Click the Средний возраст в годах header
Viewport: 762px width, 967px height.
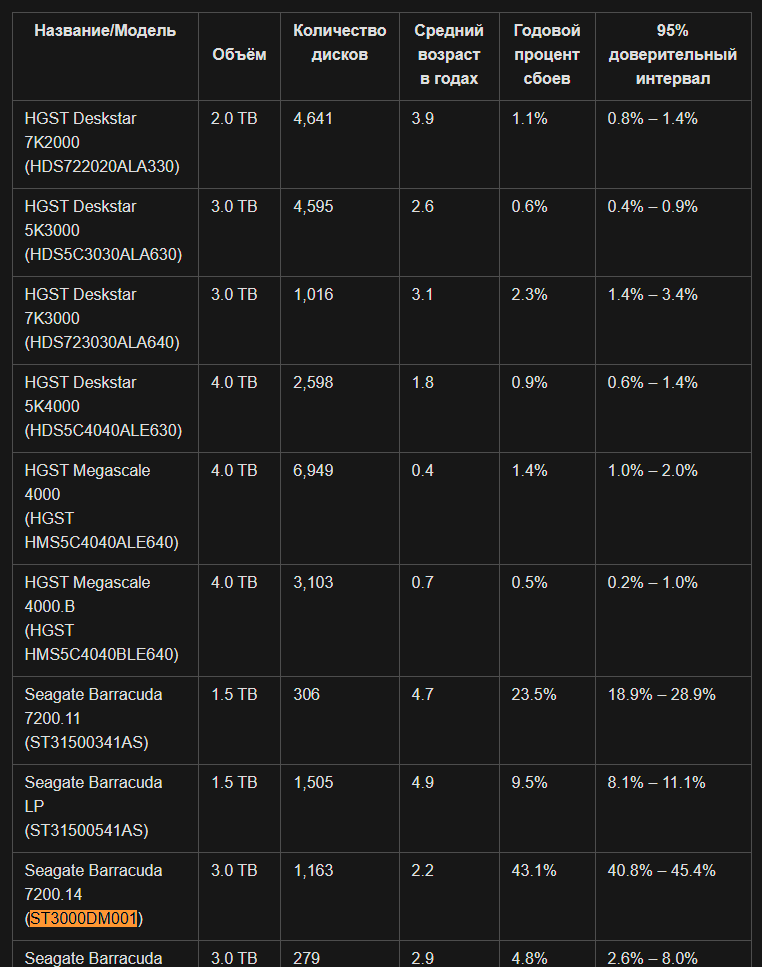(449, 54)
